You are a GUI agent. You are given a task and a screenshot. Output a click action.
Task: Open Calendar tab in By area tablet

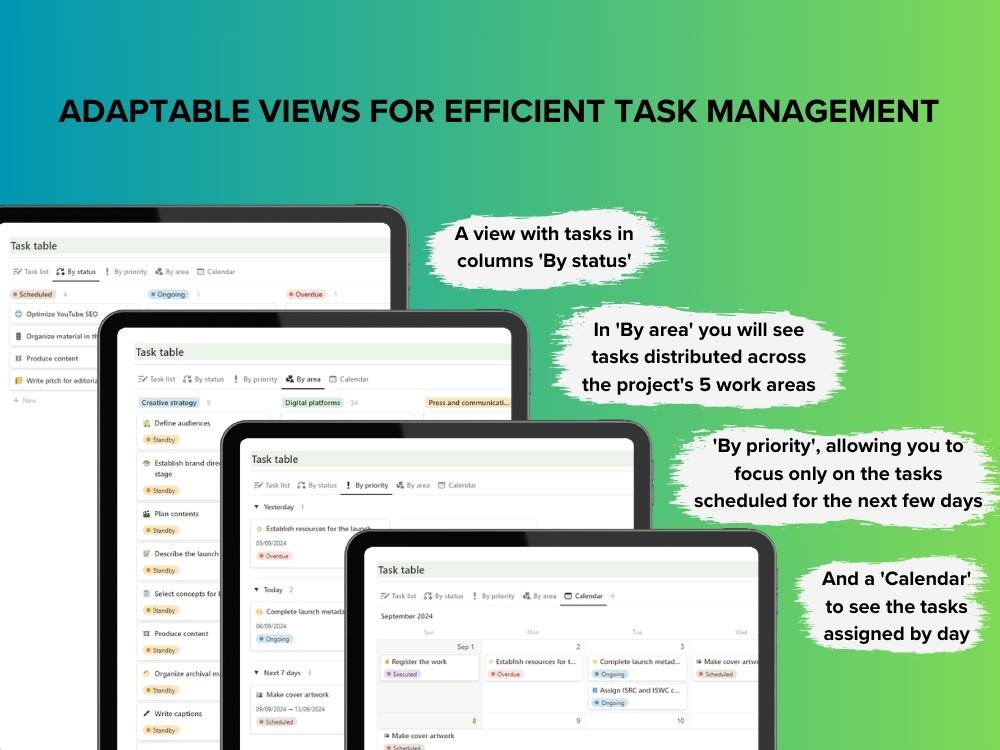[349, 379]
